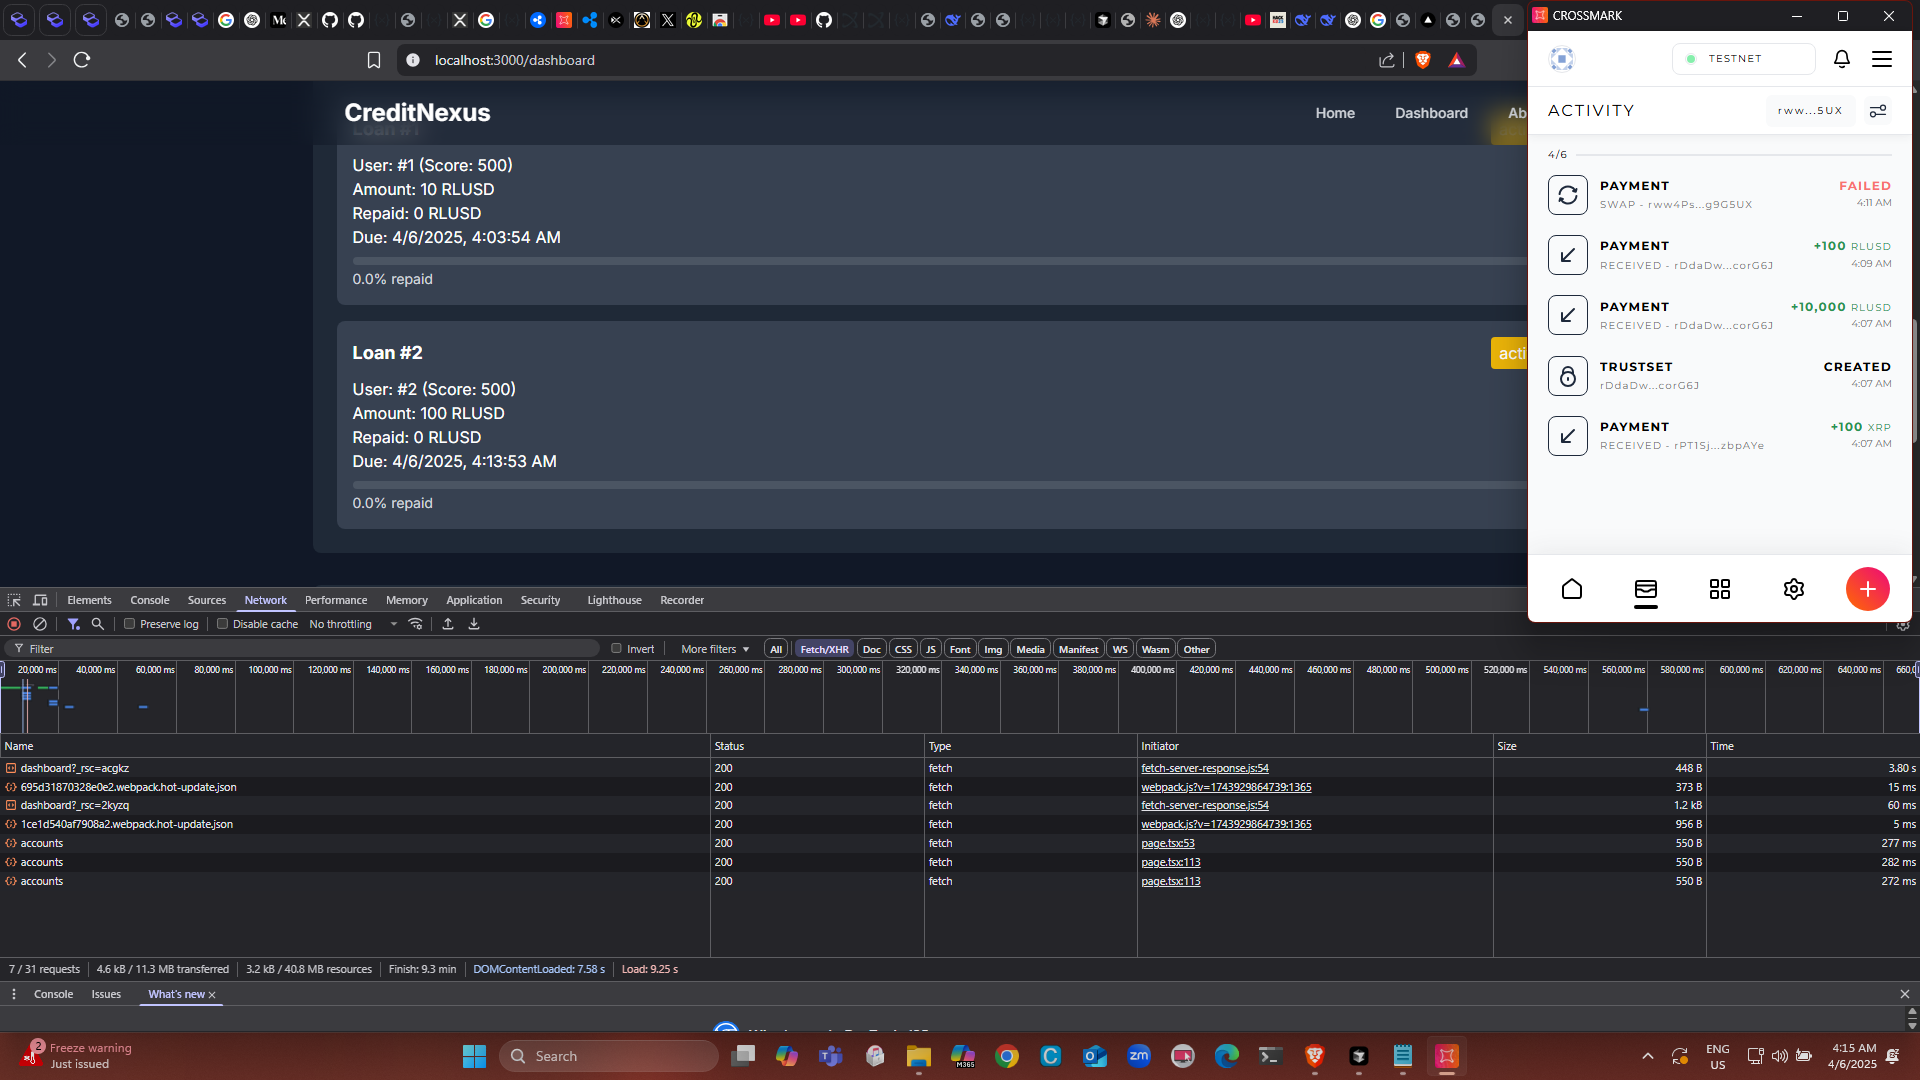Click the network Filter input field

coord(300,649)
